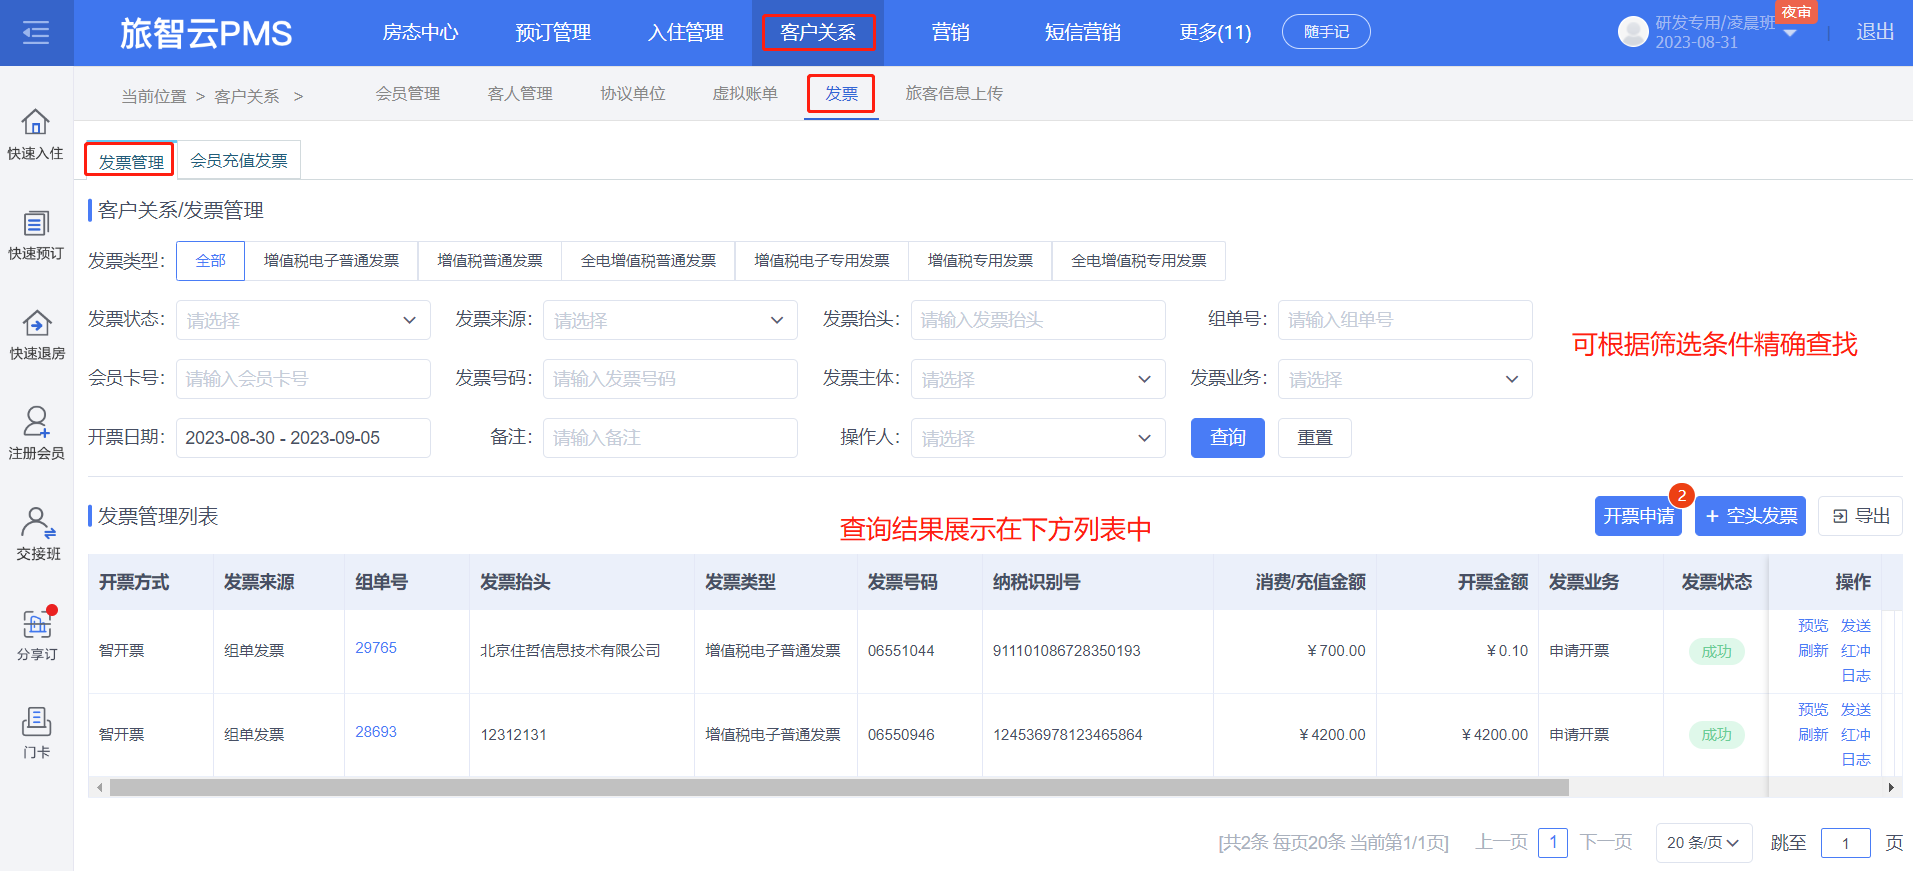Open 房态中心 top menu
Viewport: 1913px width, 871px height.
point(420,33)
